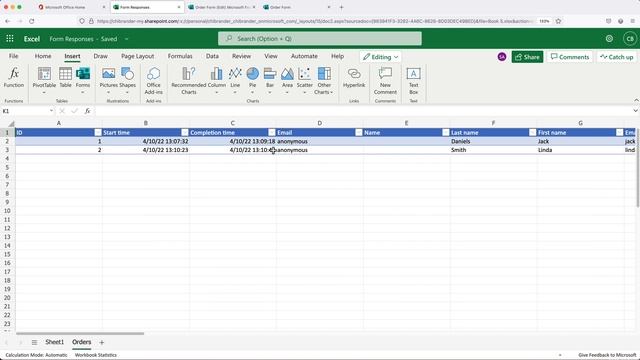
Task: Open the File menu
Action: tap(13, 56)
